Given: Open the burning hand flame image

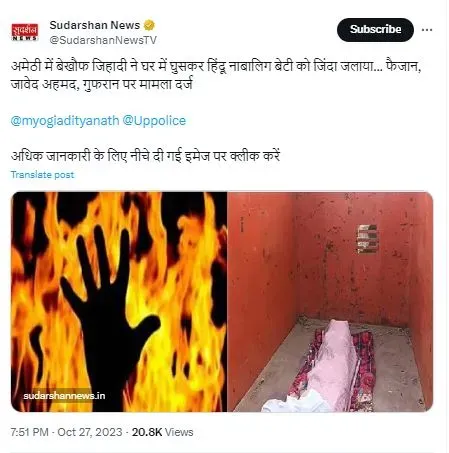Looking at the screenshot, I should (119, 302).
